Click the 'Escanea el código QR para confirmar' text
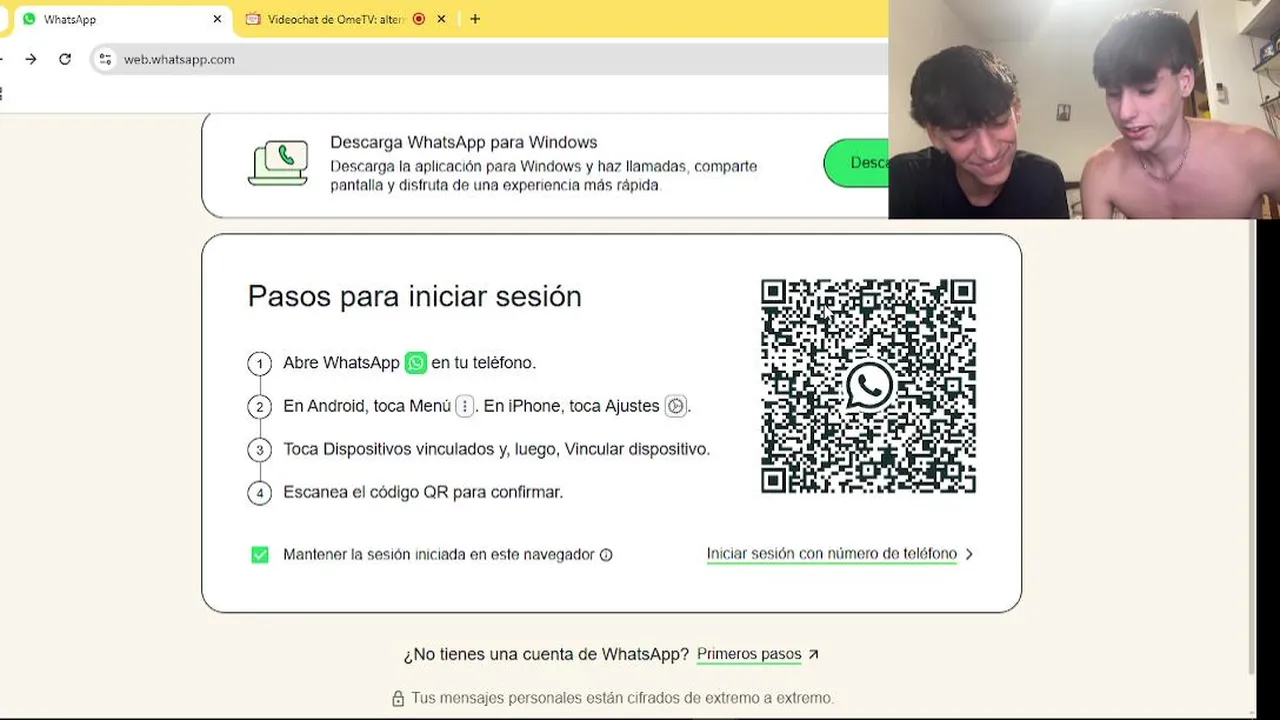Image resolution: width=1280 pixels, height=720 pixels. coord(423,492)
